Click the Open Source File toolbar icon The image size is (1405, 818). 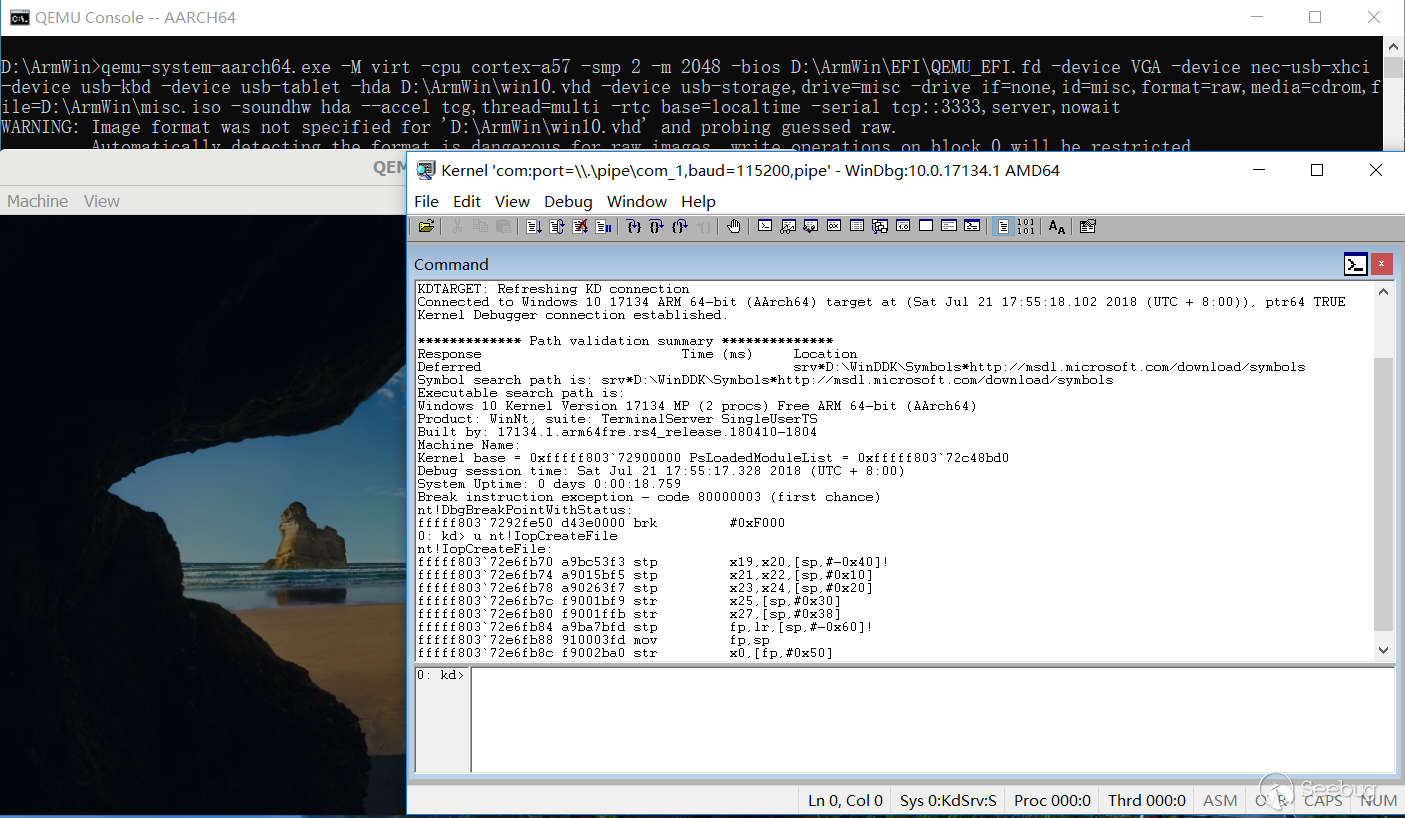point(426,227)
